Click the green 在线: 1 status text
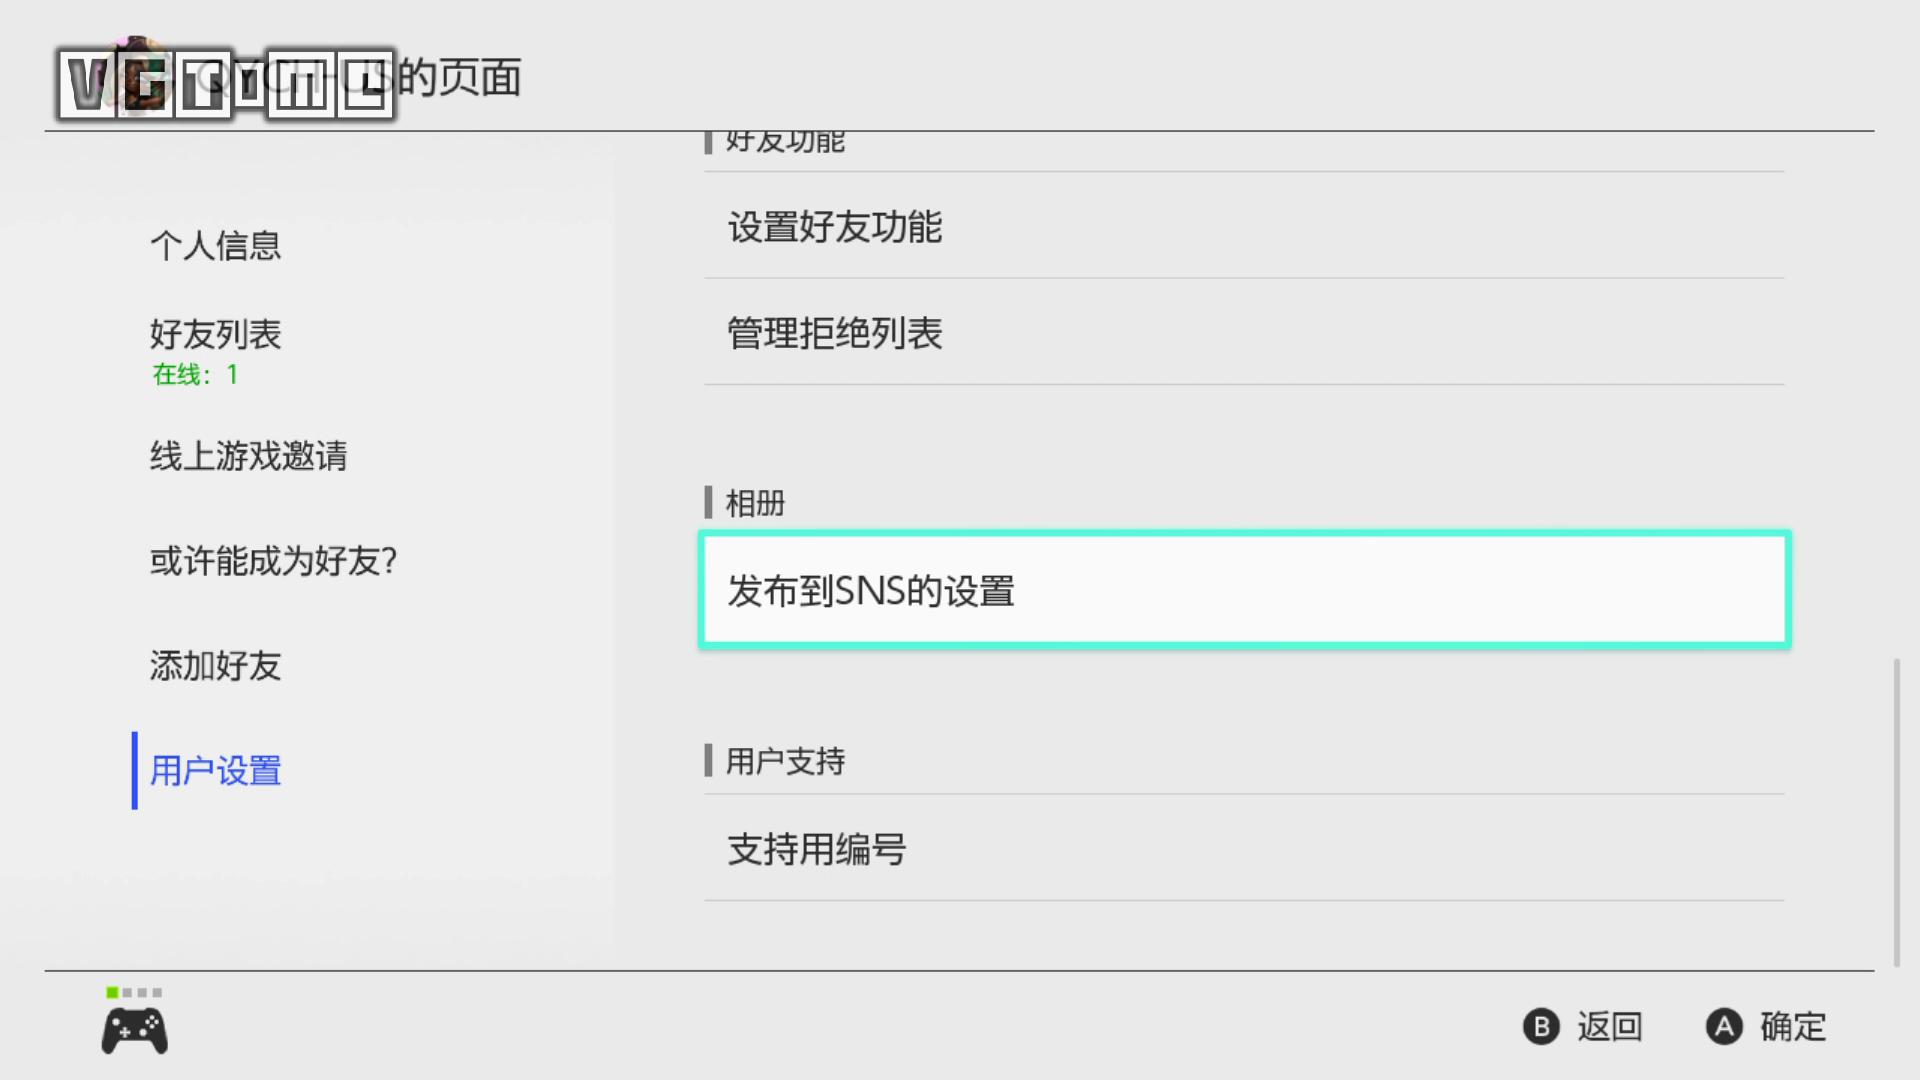 point(195,375)
